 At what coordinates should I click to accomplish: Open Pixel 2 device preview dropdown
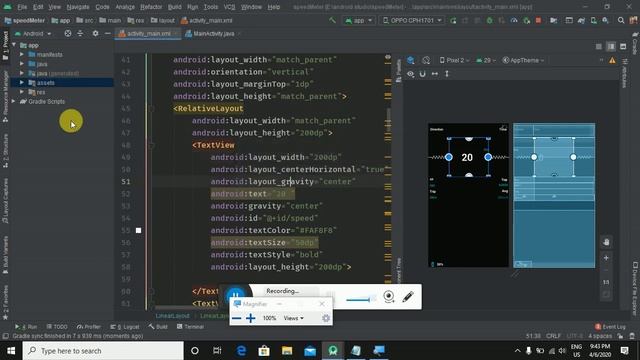(454, 60)
